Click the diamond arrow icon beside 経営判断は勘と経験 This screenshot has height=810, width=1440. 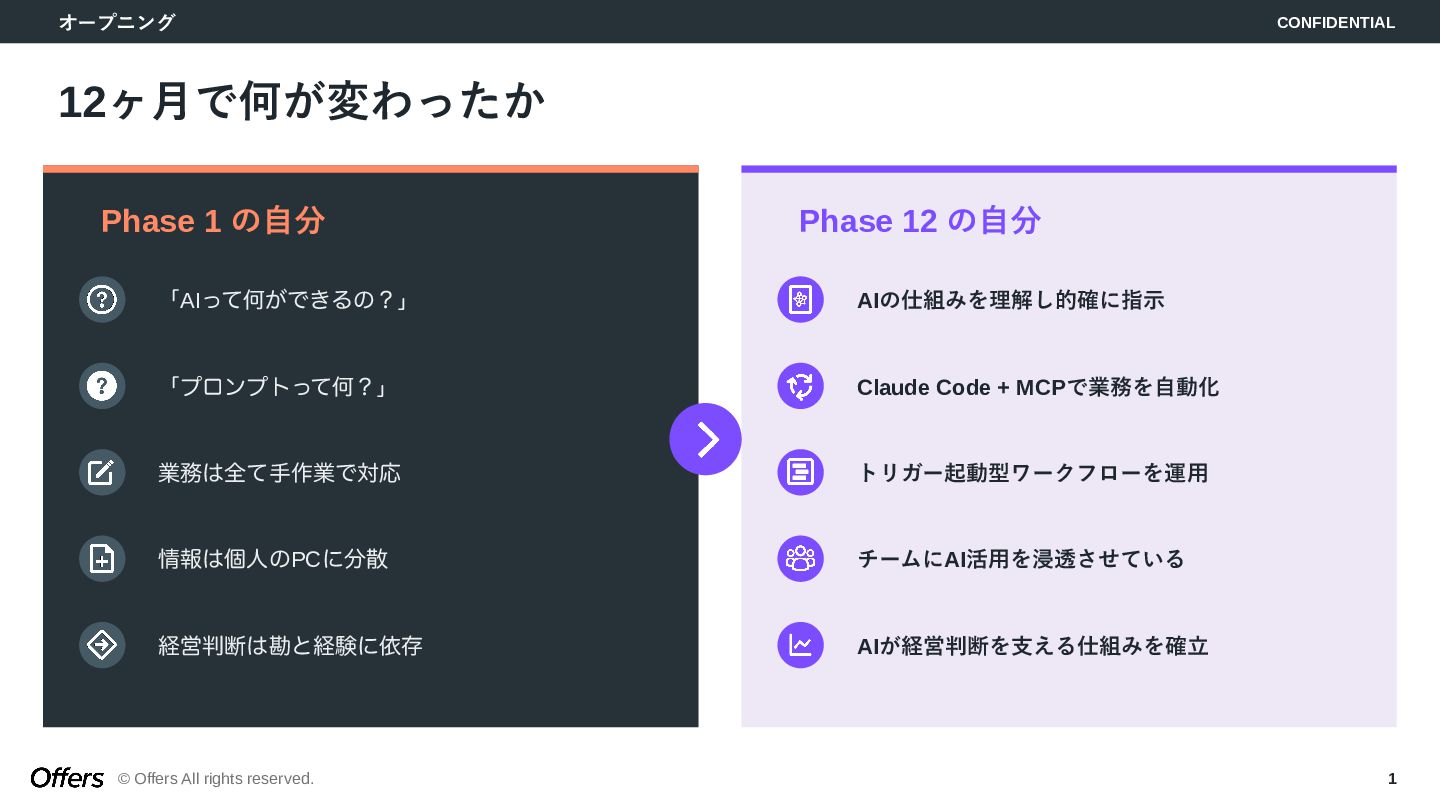tap(102, 645)
